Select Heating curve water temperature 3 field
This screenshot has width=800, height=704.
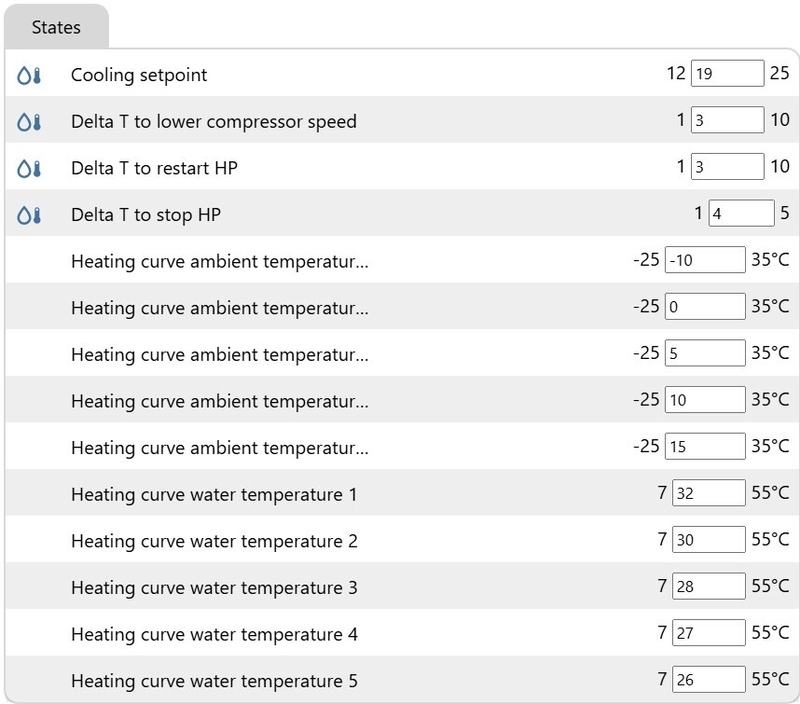point(709,586)
